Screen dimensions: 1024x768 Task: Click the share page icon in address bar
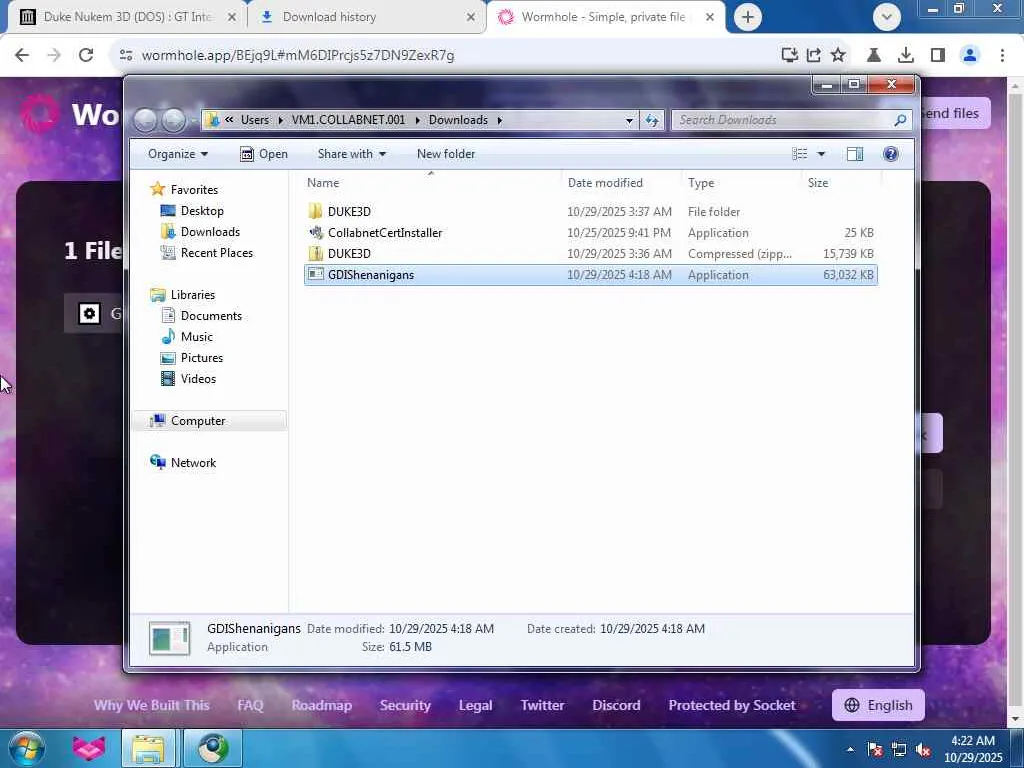[x=814, y=55]
